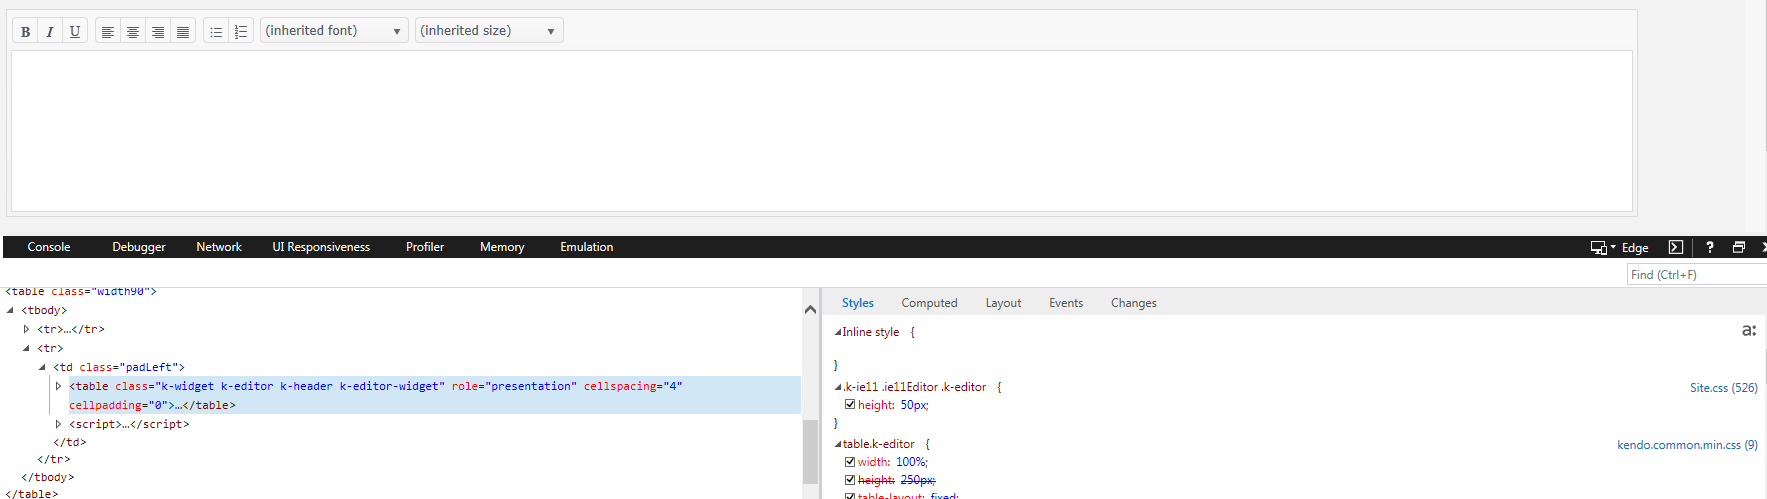Expand the script node

[x=58, y=424]
